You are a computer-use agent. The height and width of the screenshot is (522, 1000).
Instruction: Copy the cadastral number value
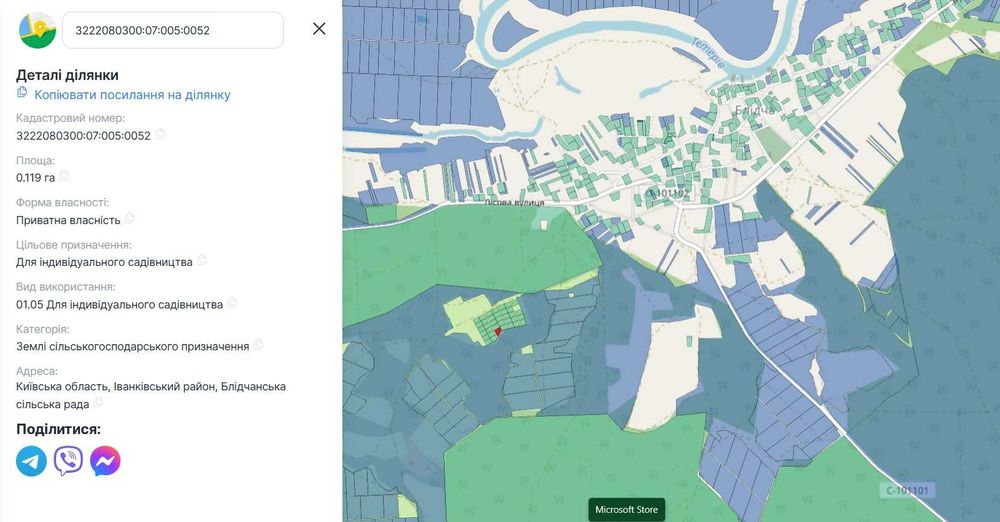click(x=160, y=134)
